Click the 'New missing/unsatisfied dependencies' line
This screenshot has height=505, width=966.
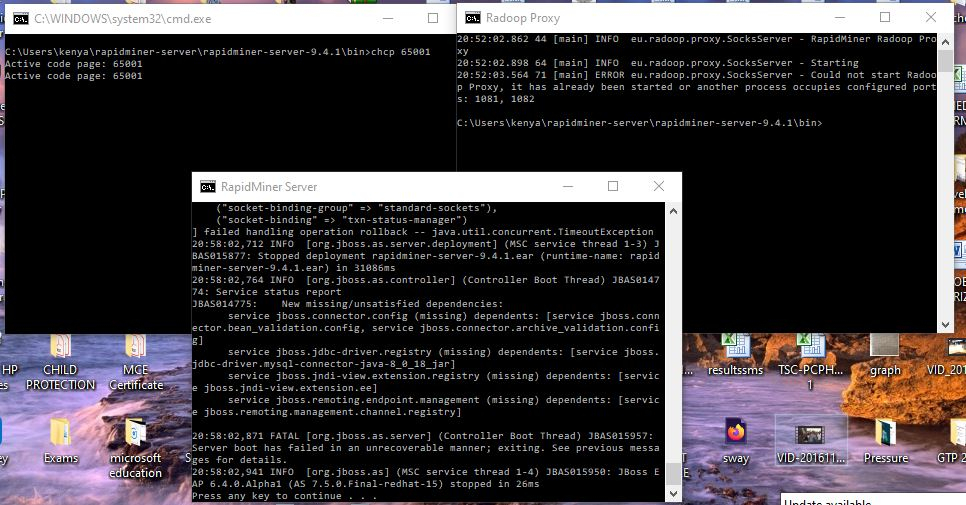point(347,304)
